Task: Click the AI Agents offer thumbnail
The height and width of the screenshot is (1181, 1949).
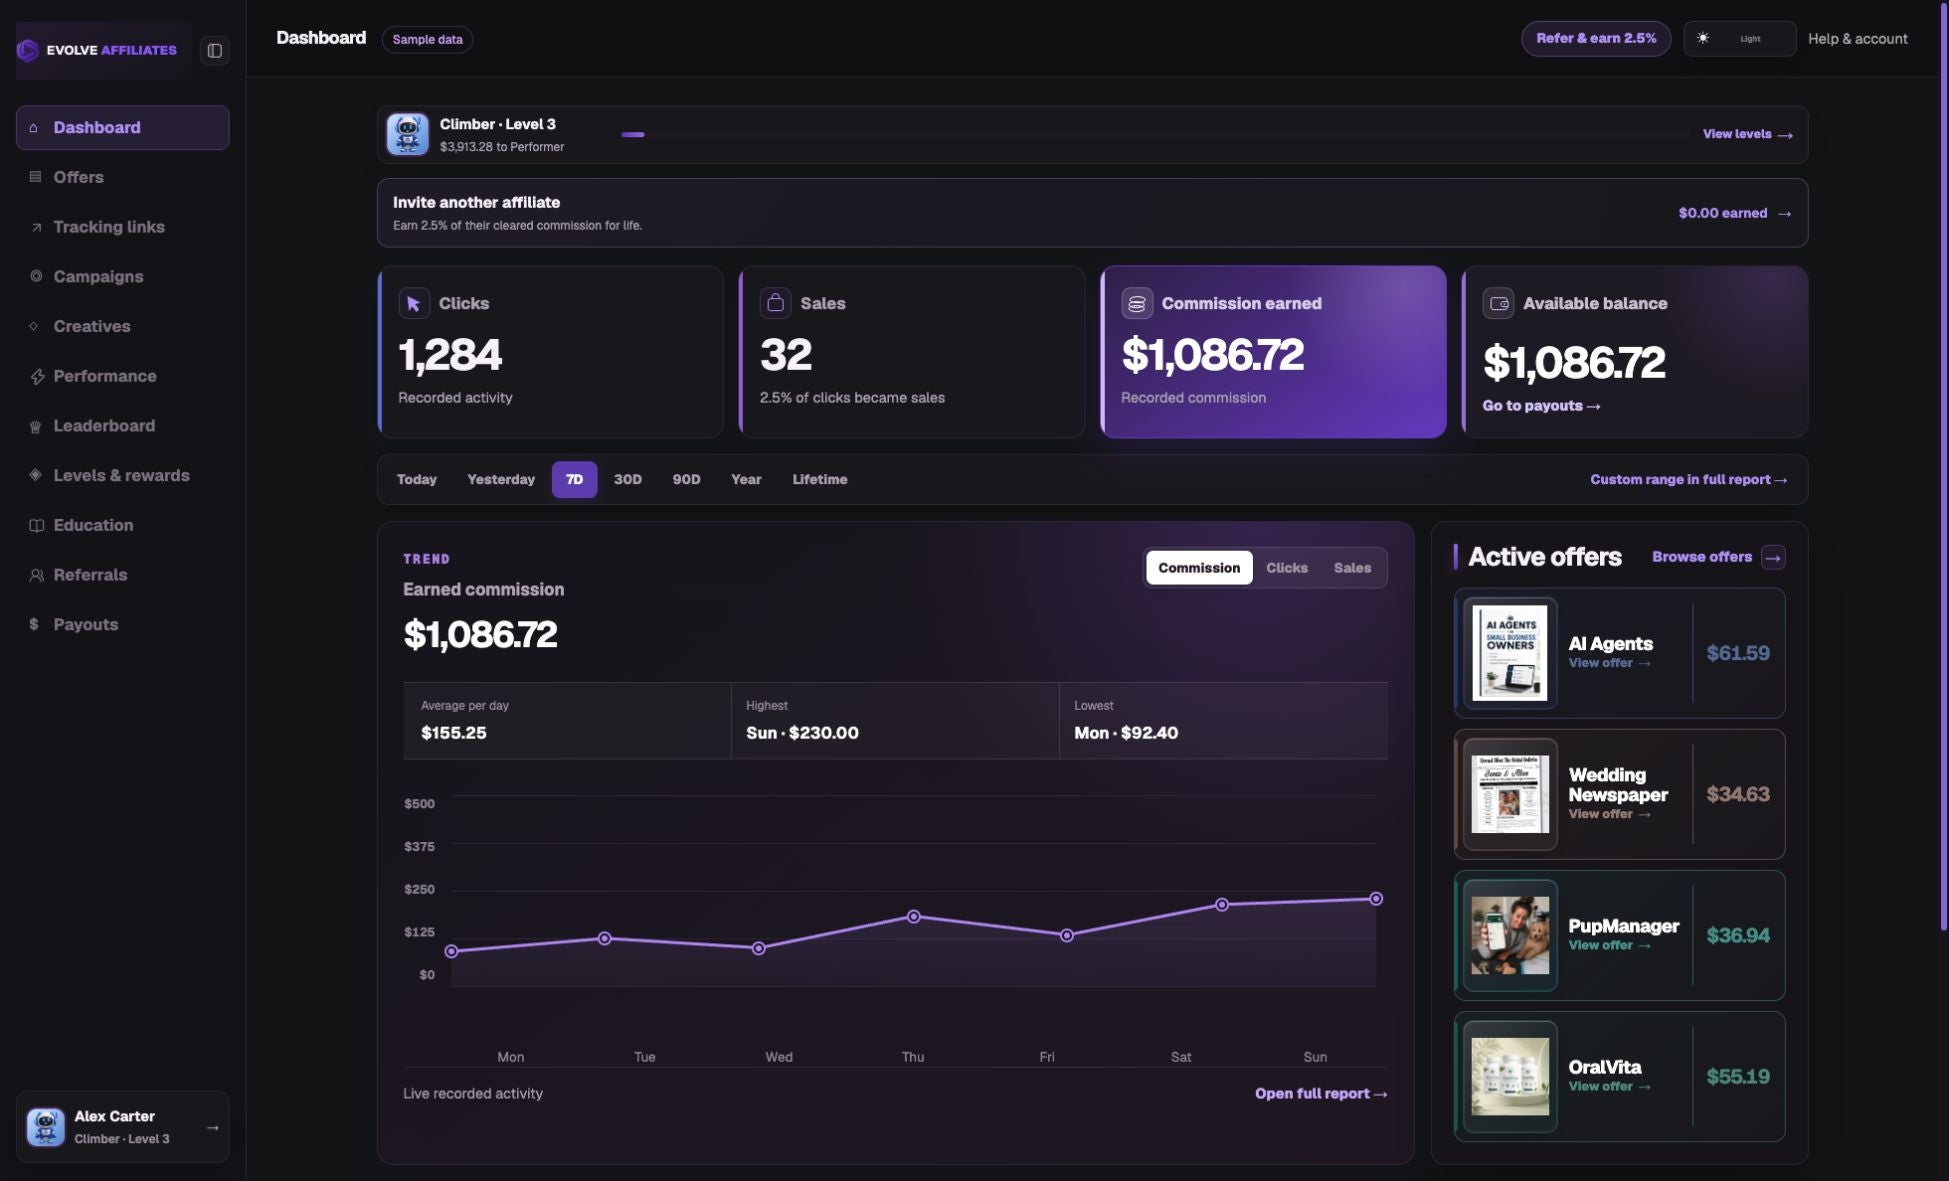Action: 1510,653
